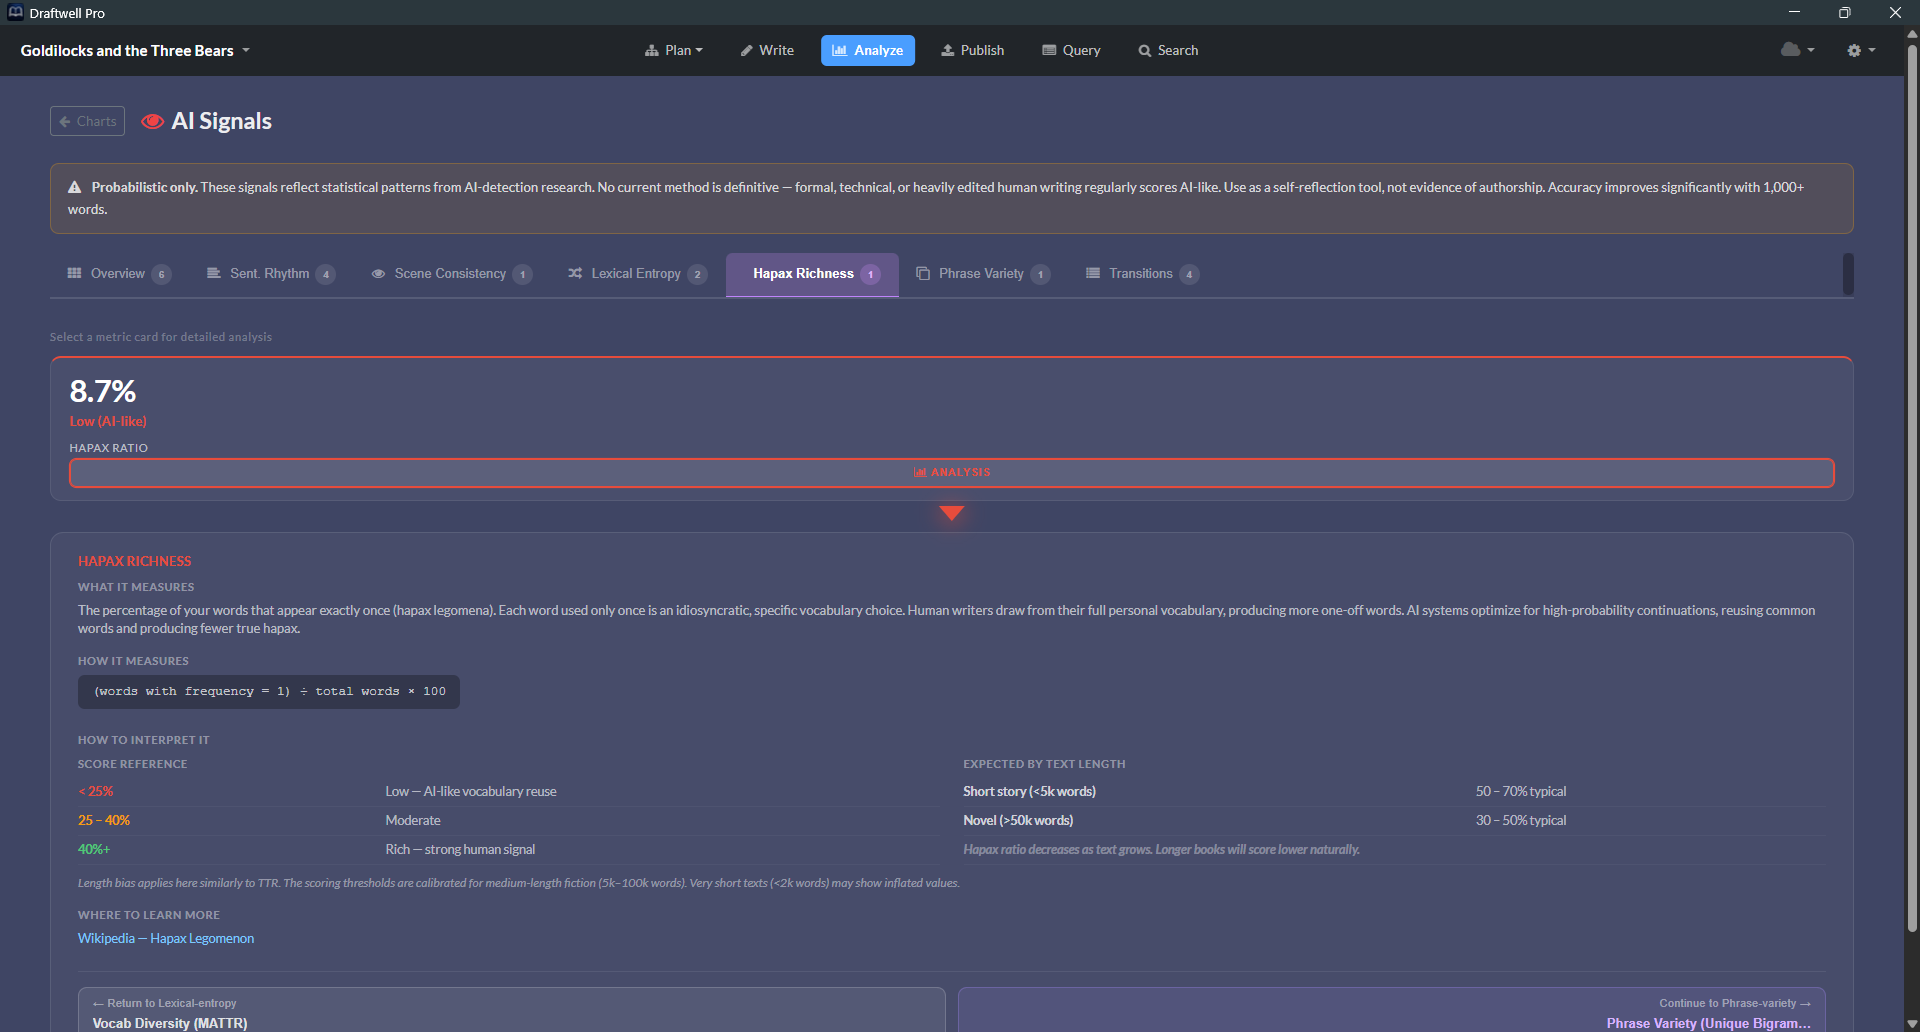Maximize the Draftwell Pro window

(1844, 12)
